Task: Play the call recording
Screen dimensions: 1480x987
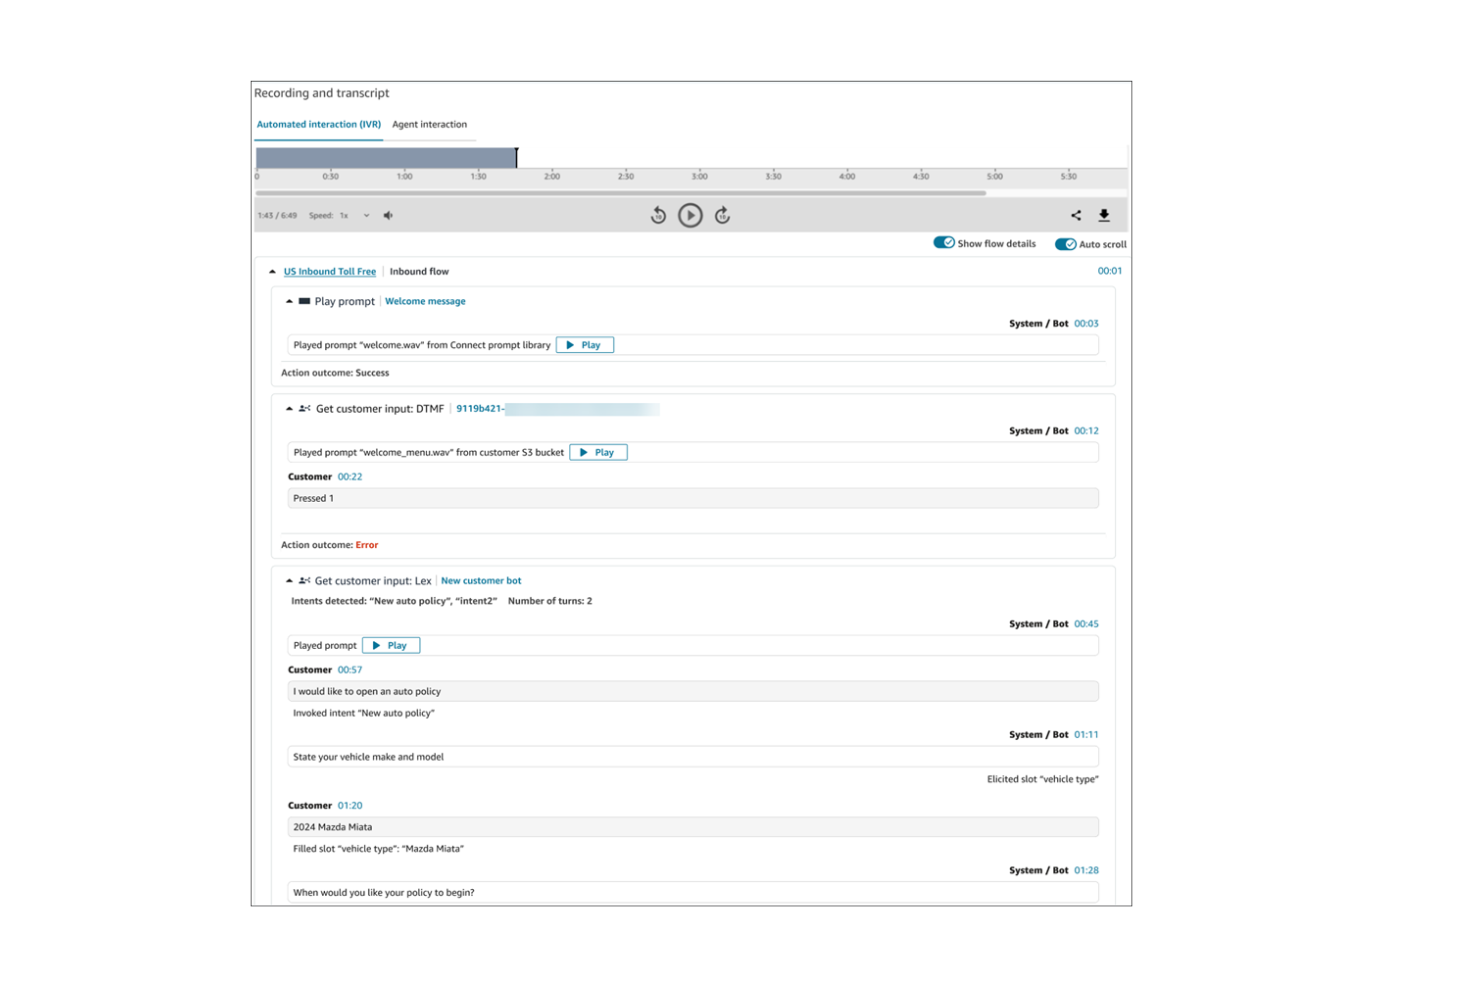Action: [690, 216]
